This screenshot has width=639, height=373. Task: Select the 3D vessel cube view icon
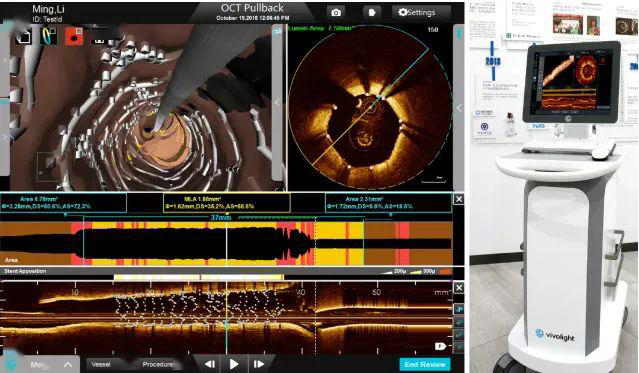click(x=24, y=37)
